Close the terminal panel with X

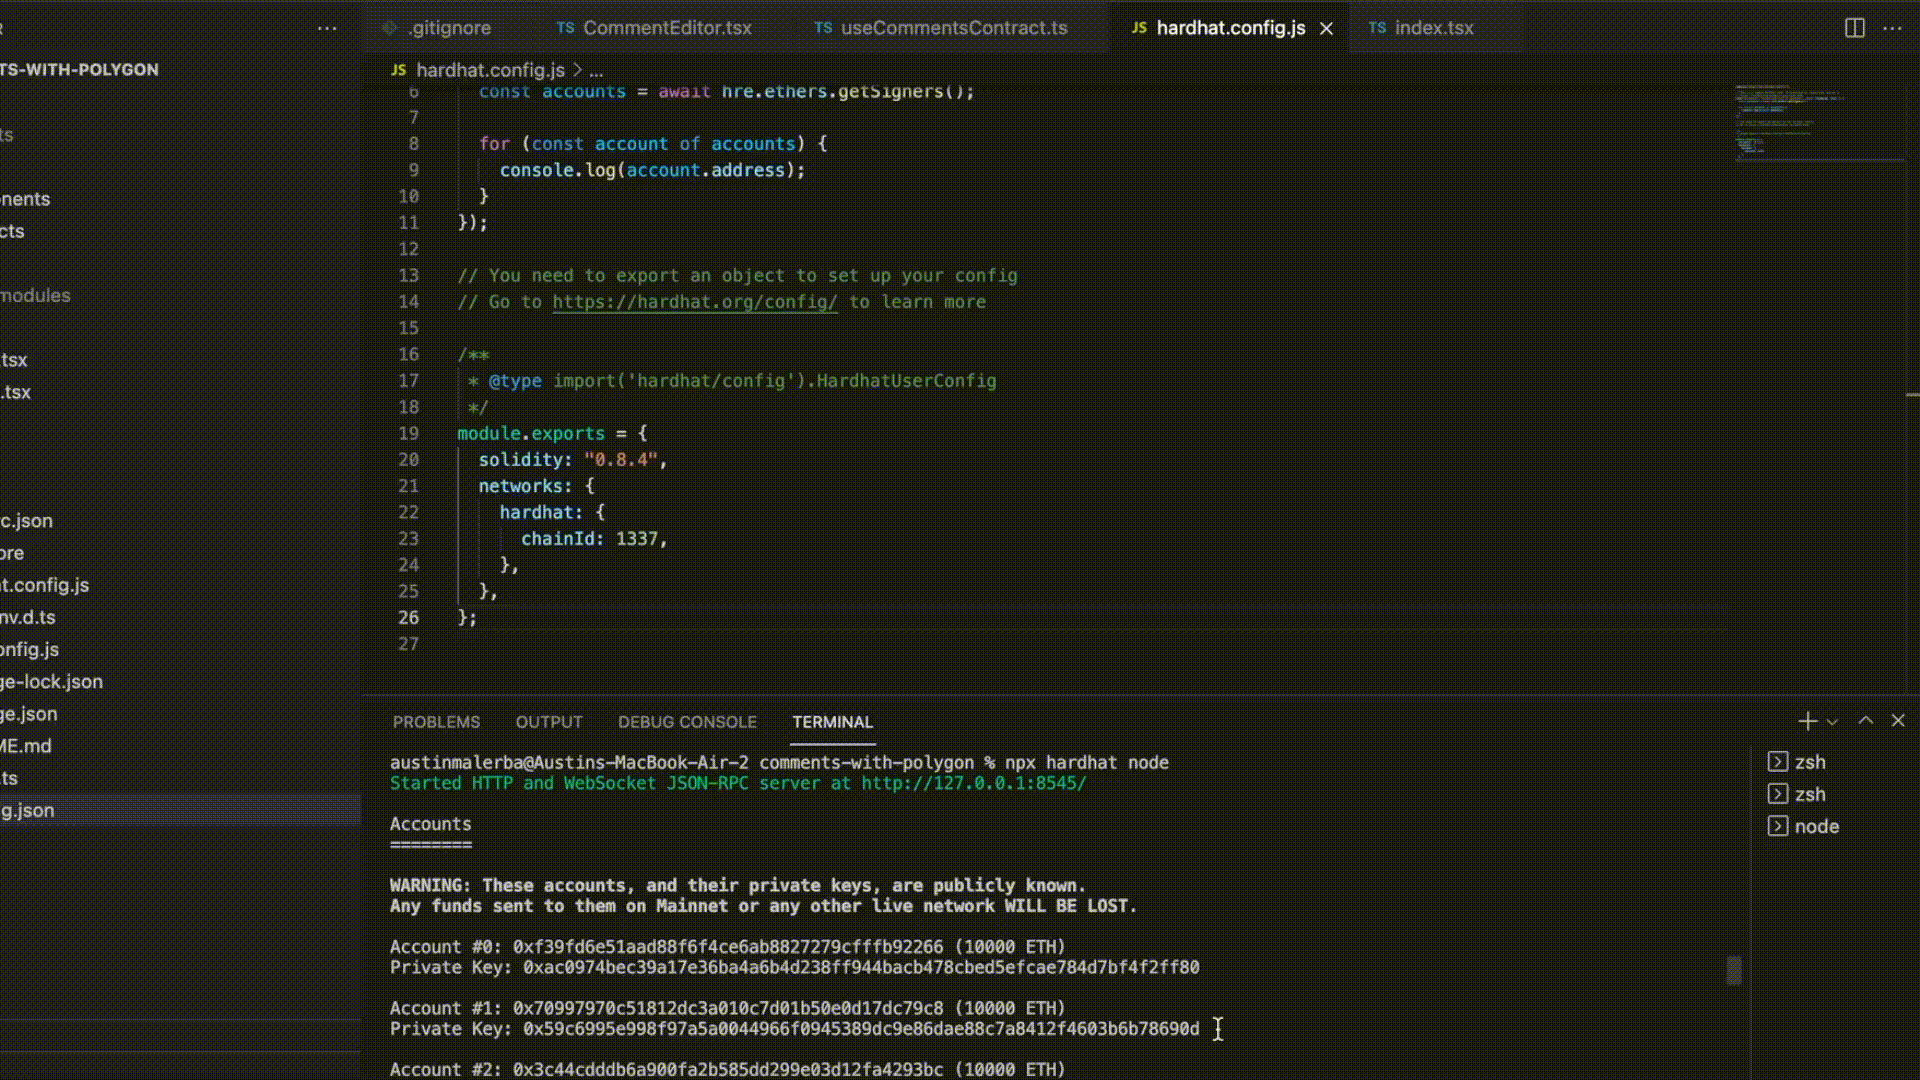point(1898,721)
